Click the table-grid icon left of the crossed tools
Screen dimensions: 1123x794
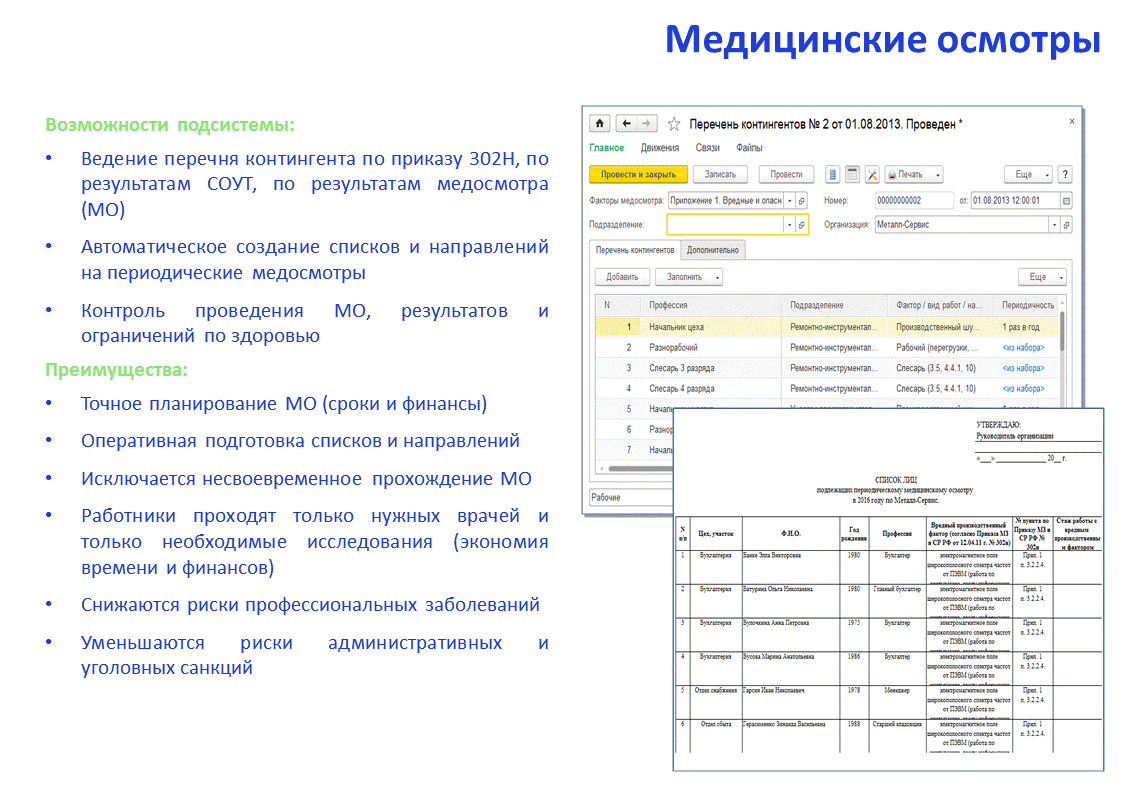(852, 174)
